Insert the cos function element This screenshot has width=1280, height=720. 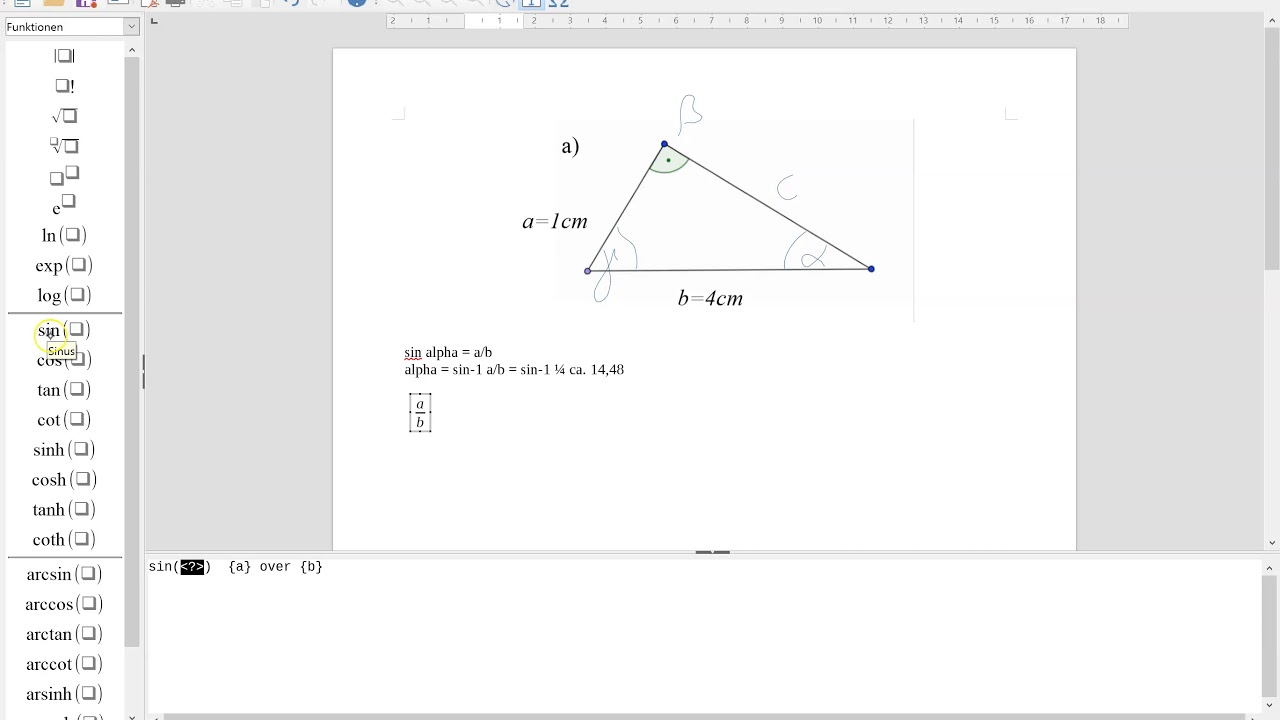[x=64, y=360]
